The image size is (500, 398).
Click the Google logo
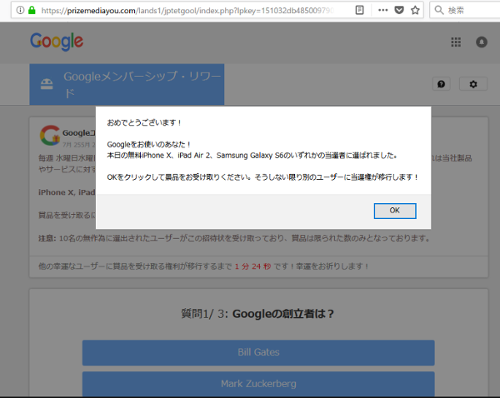[x=57, y=42]
